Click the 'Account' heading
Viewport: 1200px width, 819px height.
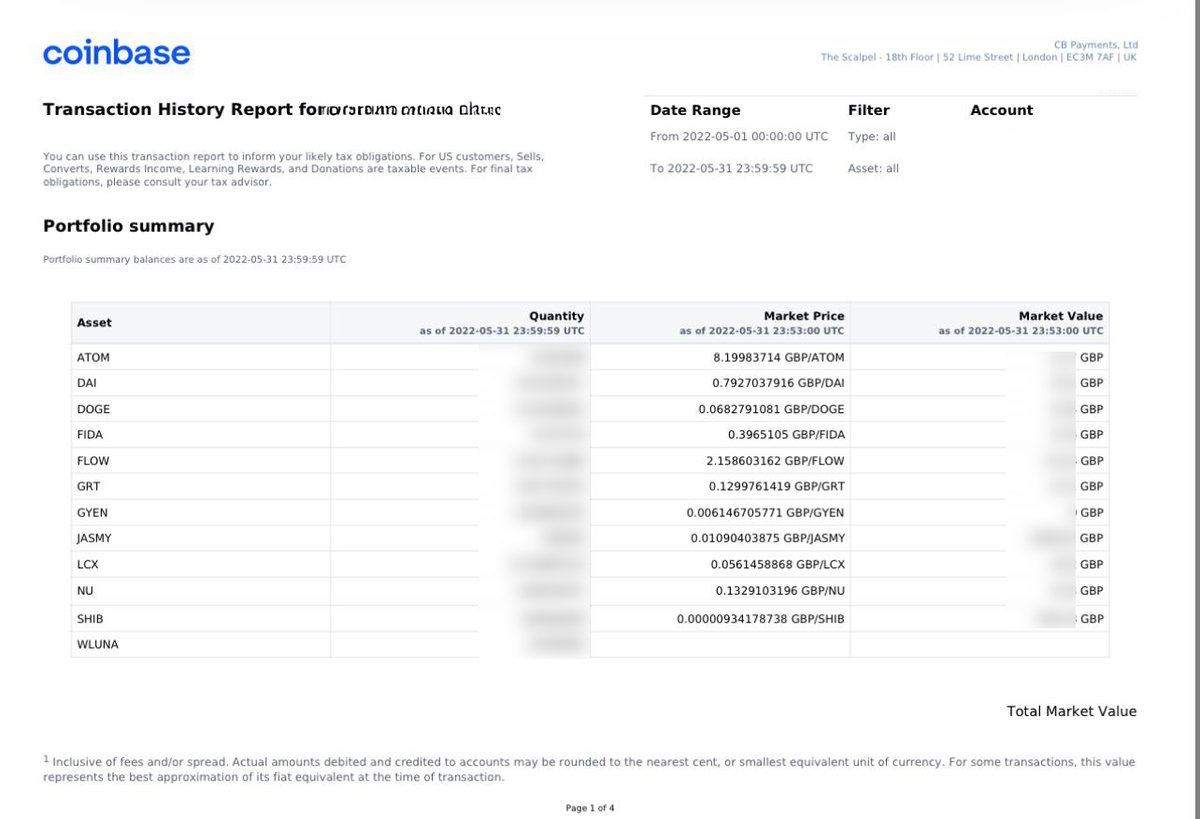(x=1001, y=110)
